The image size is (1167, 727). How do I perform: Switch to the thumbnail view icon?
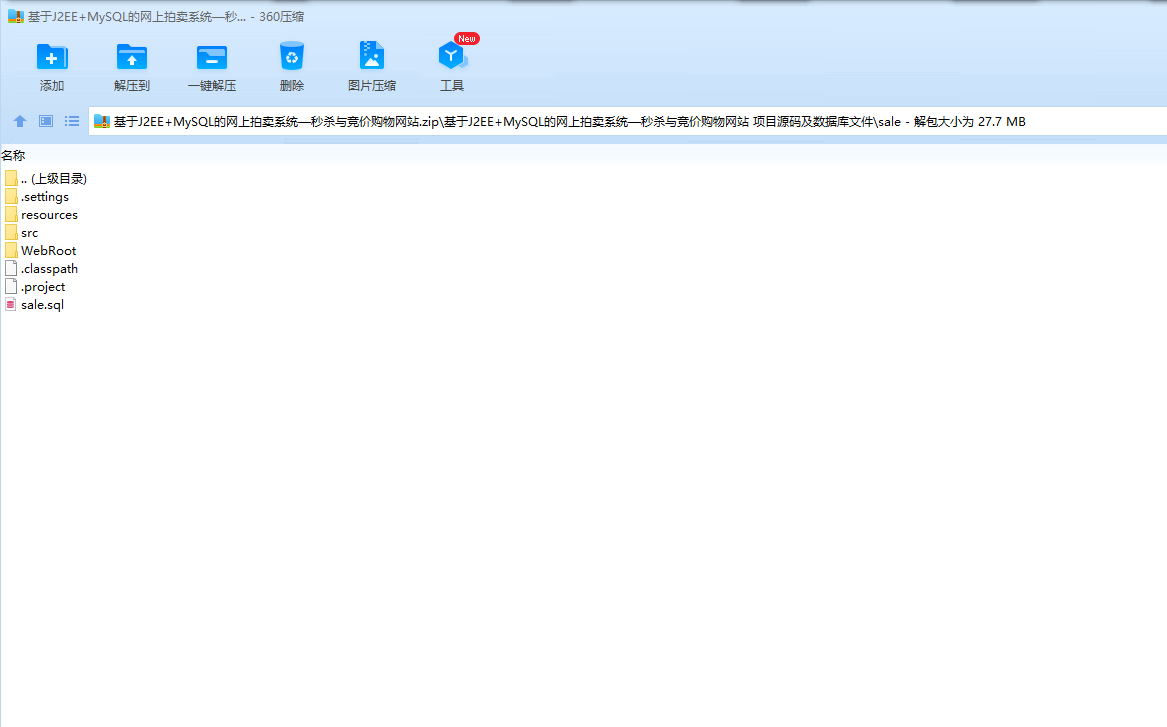click(46, 121)
